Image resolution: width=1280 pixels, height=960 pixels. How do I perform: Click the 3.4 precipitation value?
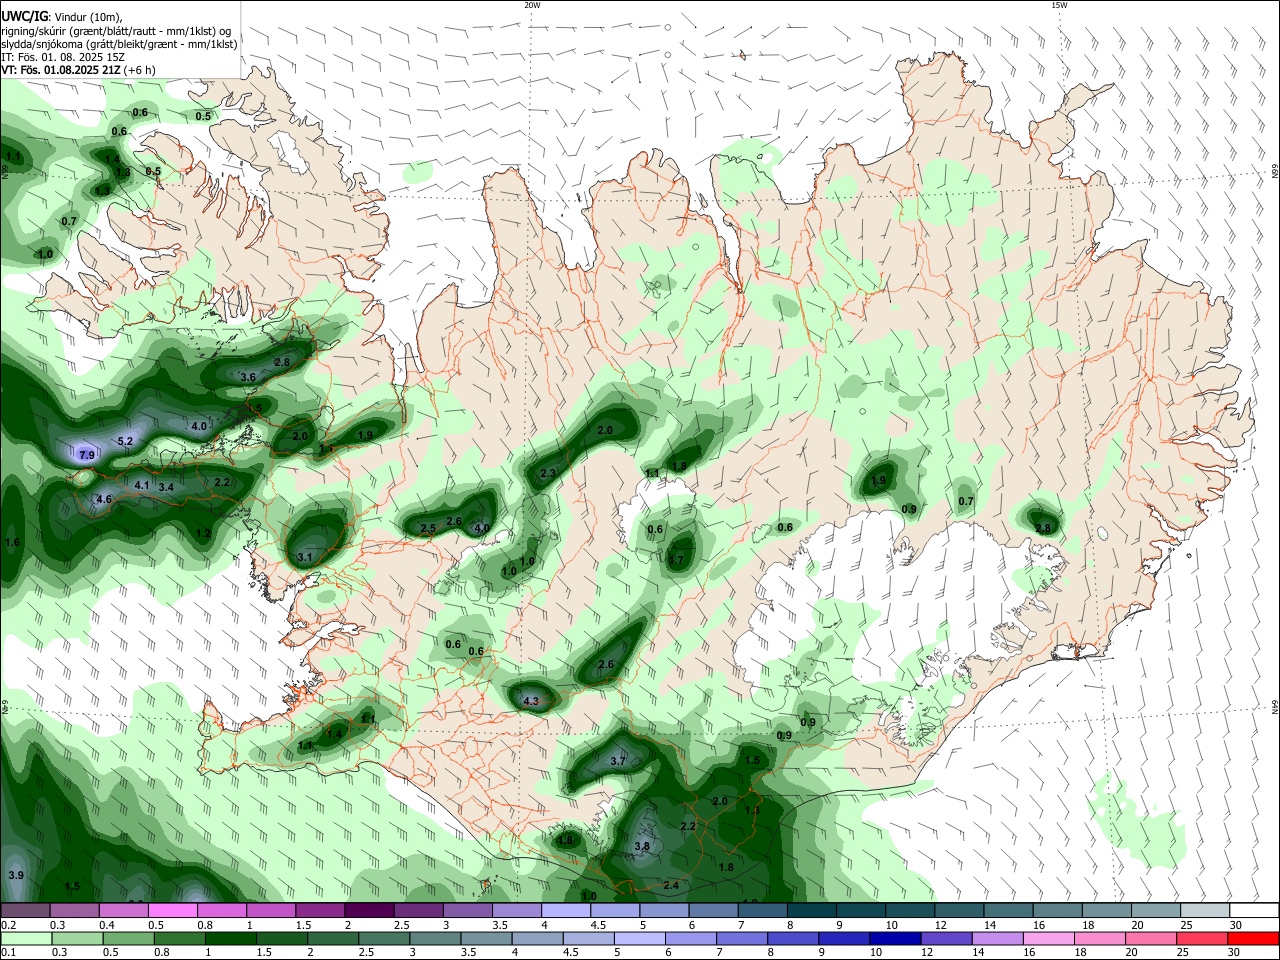click(166, 487)
